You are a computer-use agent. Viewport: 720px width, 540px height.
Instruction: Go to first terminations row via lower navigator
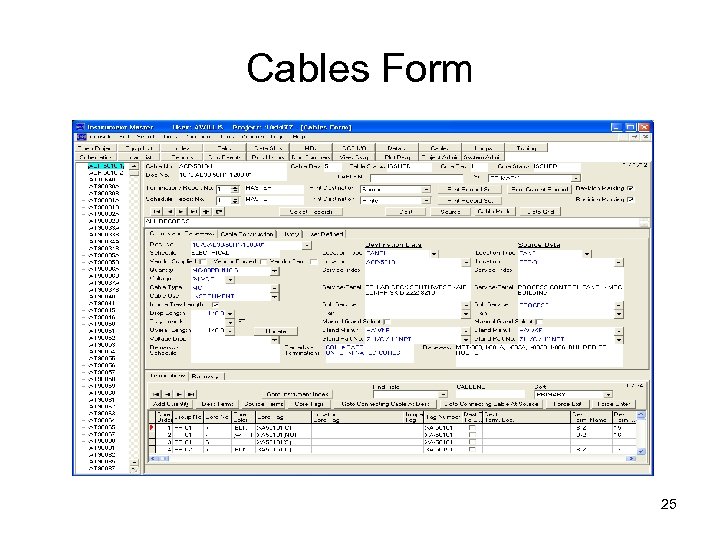(156, 394)
